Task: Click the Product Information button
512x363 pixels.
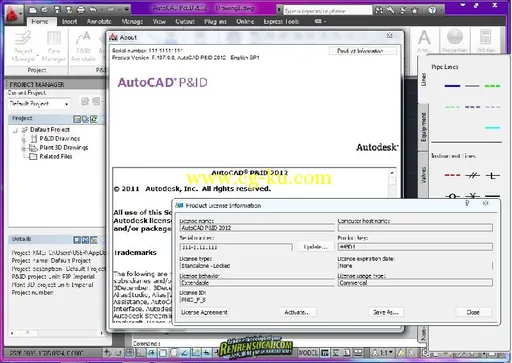Action: (x=363, y=51)
